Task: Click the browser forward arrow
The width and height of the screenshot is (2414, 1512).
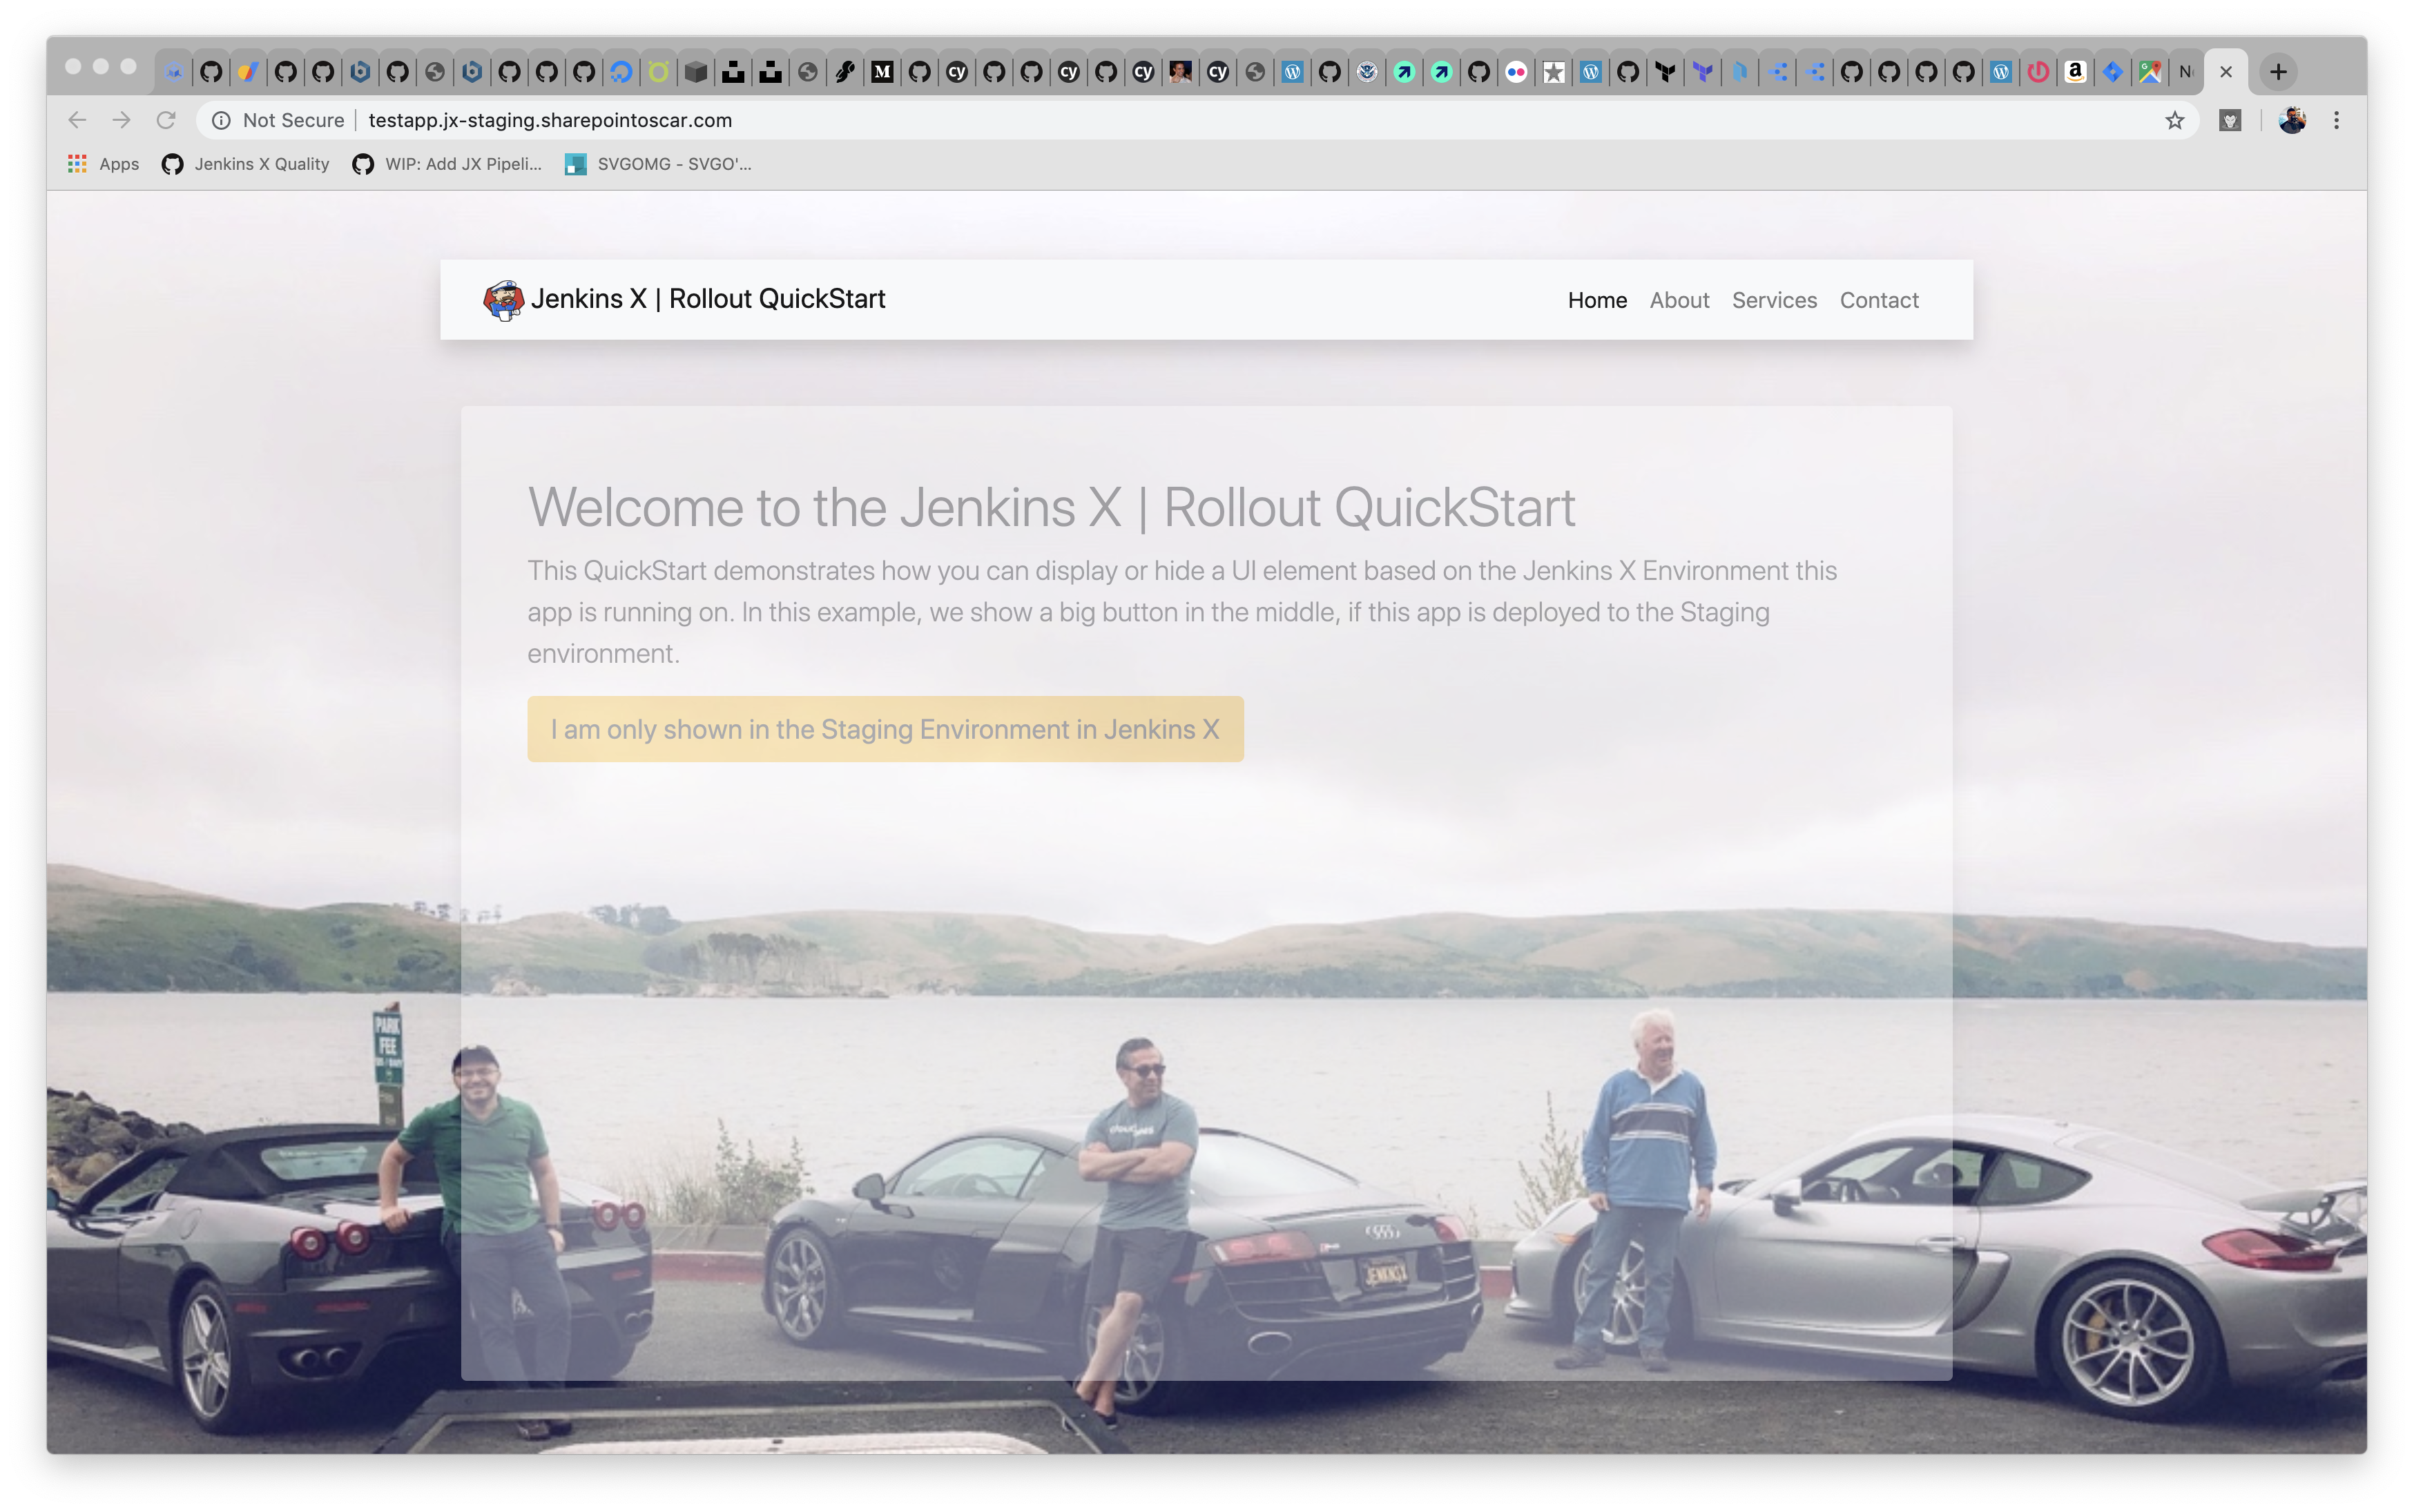Action: click(x=121, y=120)
